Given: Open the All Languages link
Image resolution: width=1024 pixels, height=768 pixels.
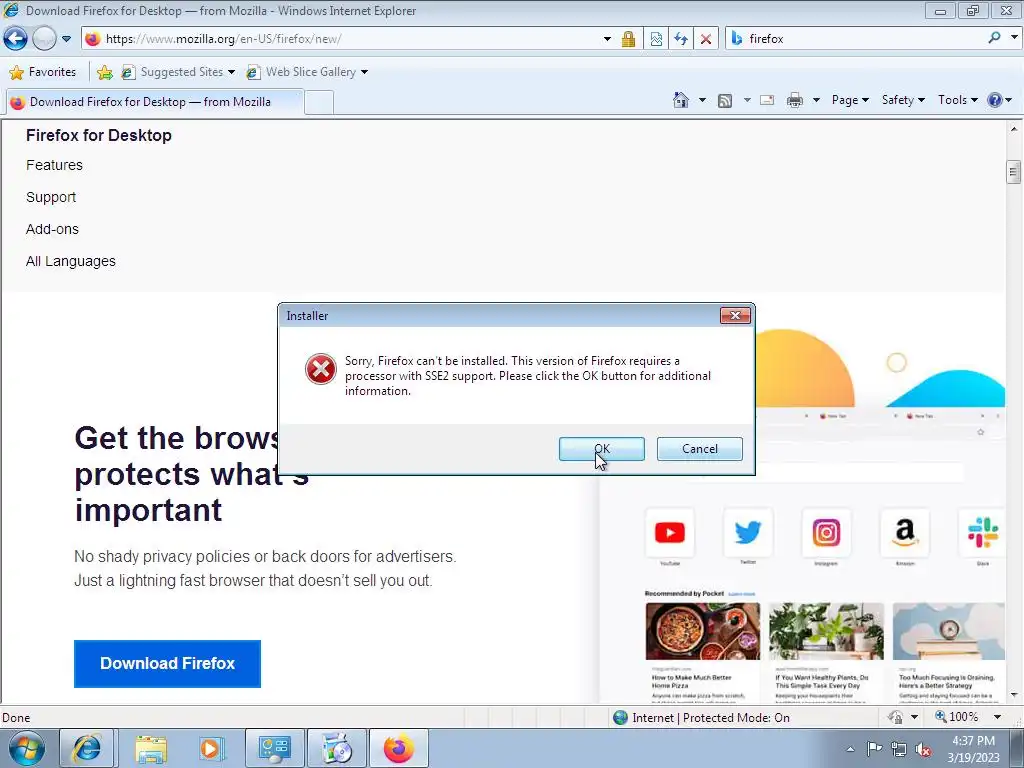Looking at the screenshot, I should point(71,261).
